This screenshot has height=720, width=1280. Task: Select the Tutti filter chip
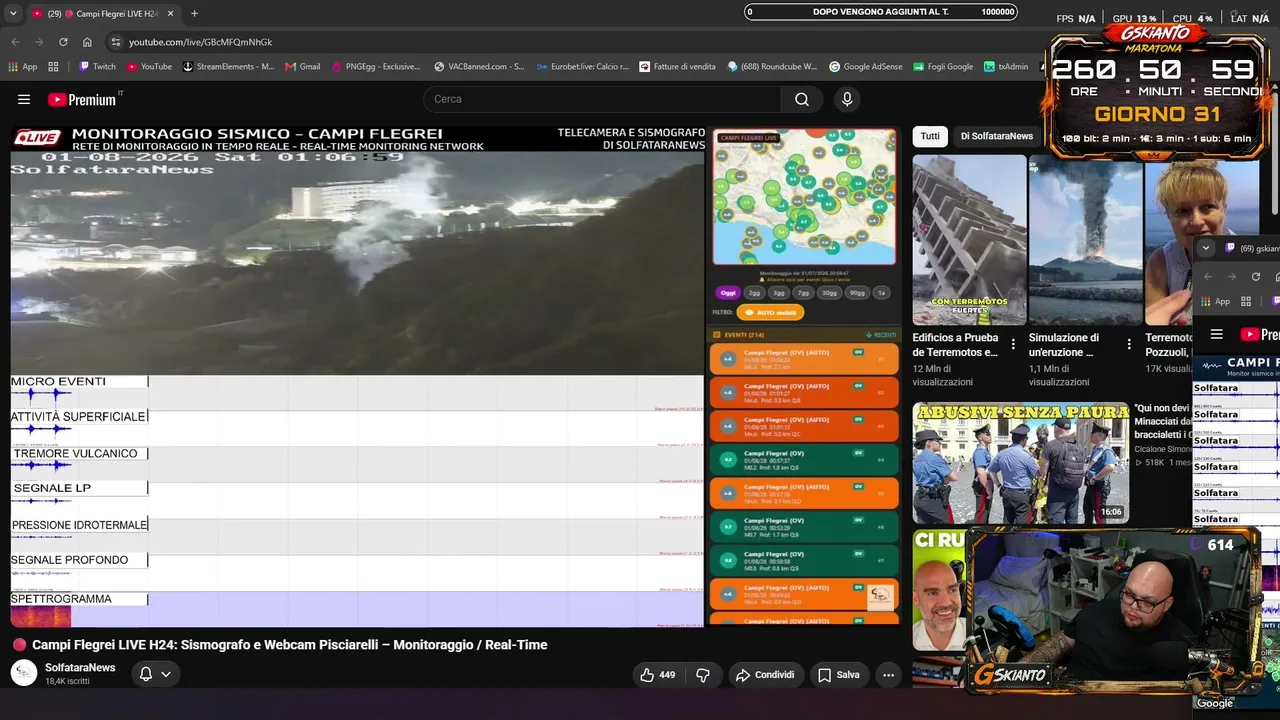[x=930, y=136]
